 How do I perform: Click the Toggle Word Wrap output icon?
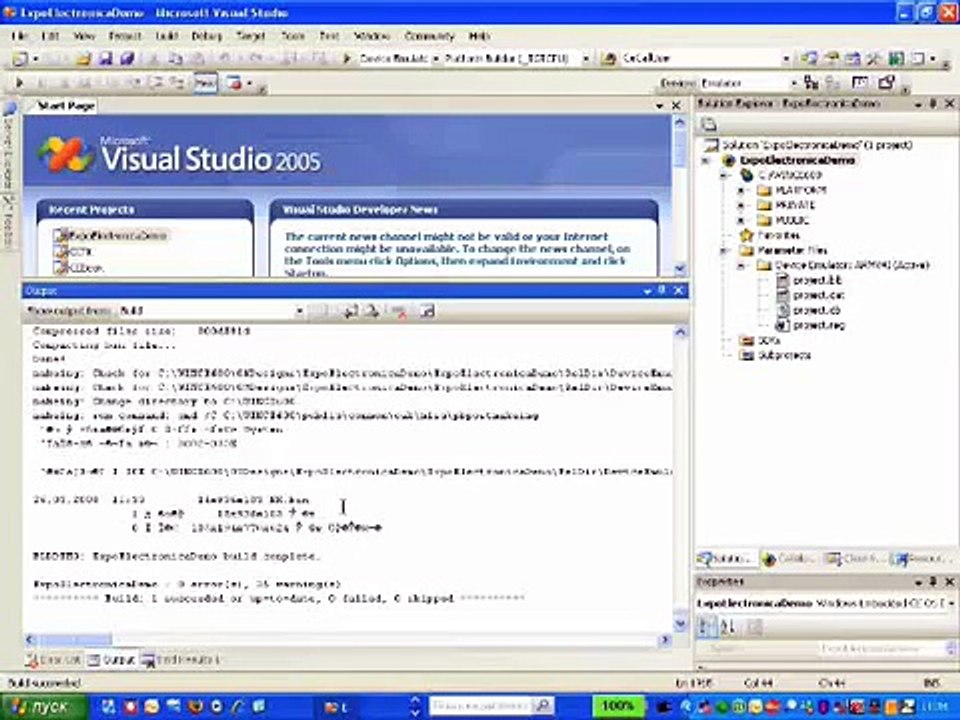tap(427, 311)
